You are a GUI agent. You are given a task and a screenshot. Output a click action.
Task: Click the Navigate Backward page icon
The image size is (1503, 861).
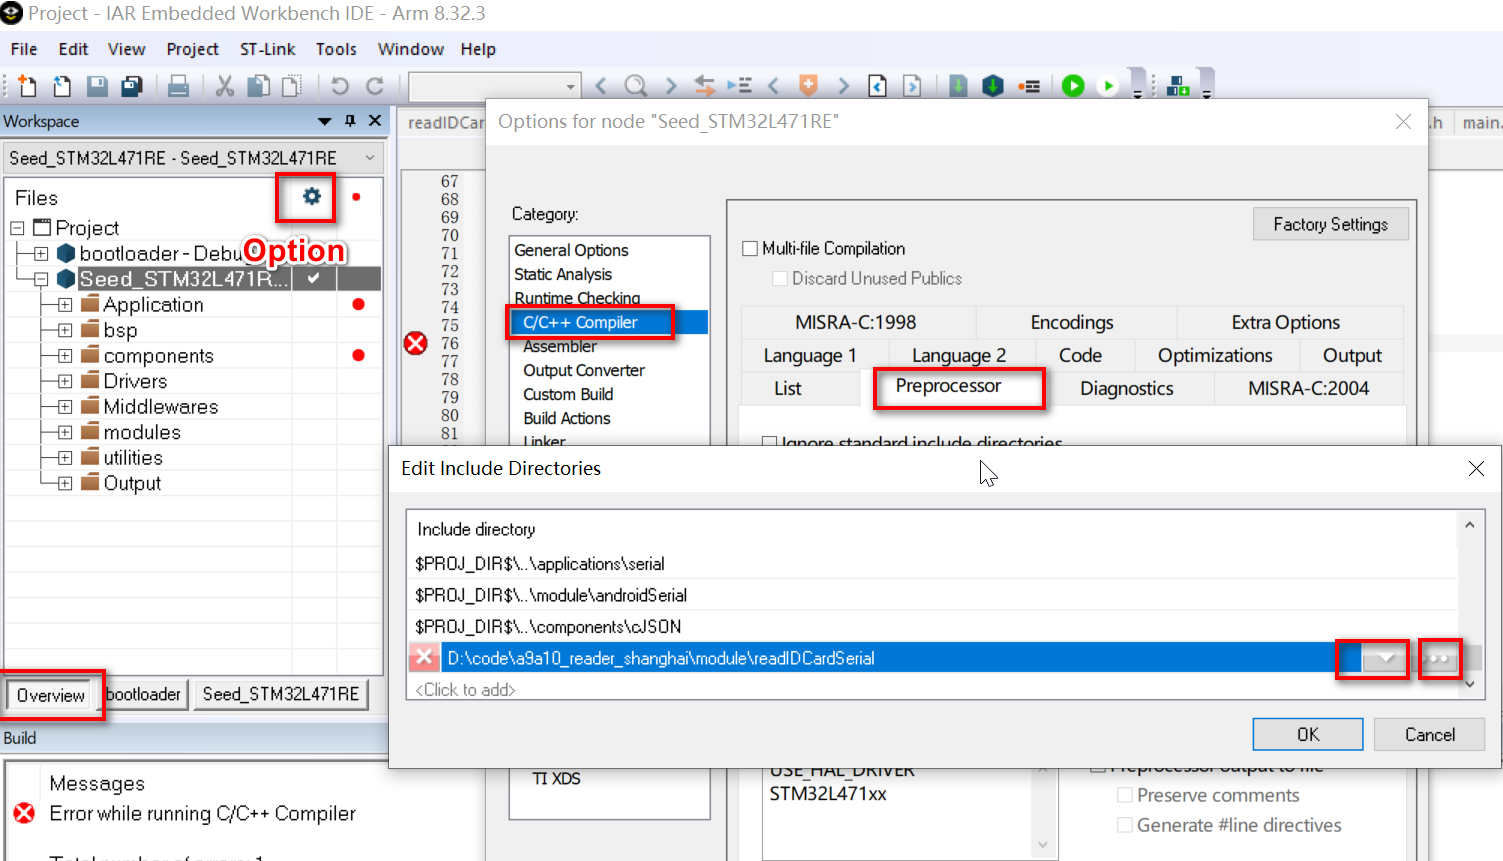pyautogui.click(x=877, y=86)
